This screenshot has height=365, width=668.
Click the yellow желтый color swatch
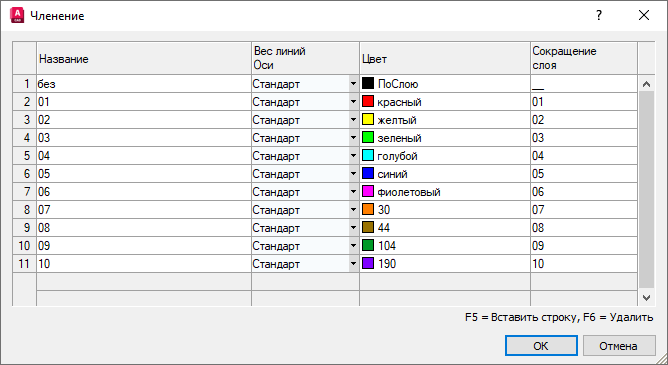coord(368,119)
